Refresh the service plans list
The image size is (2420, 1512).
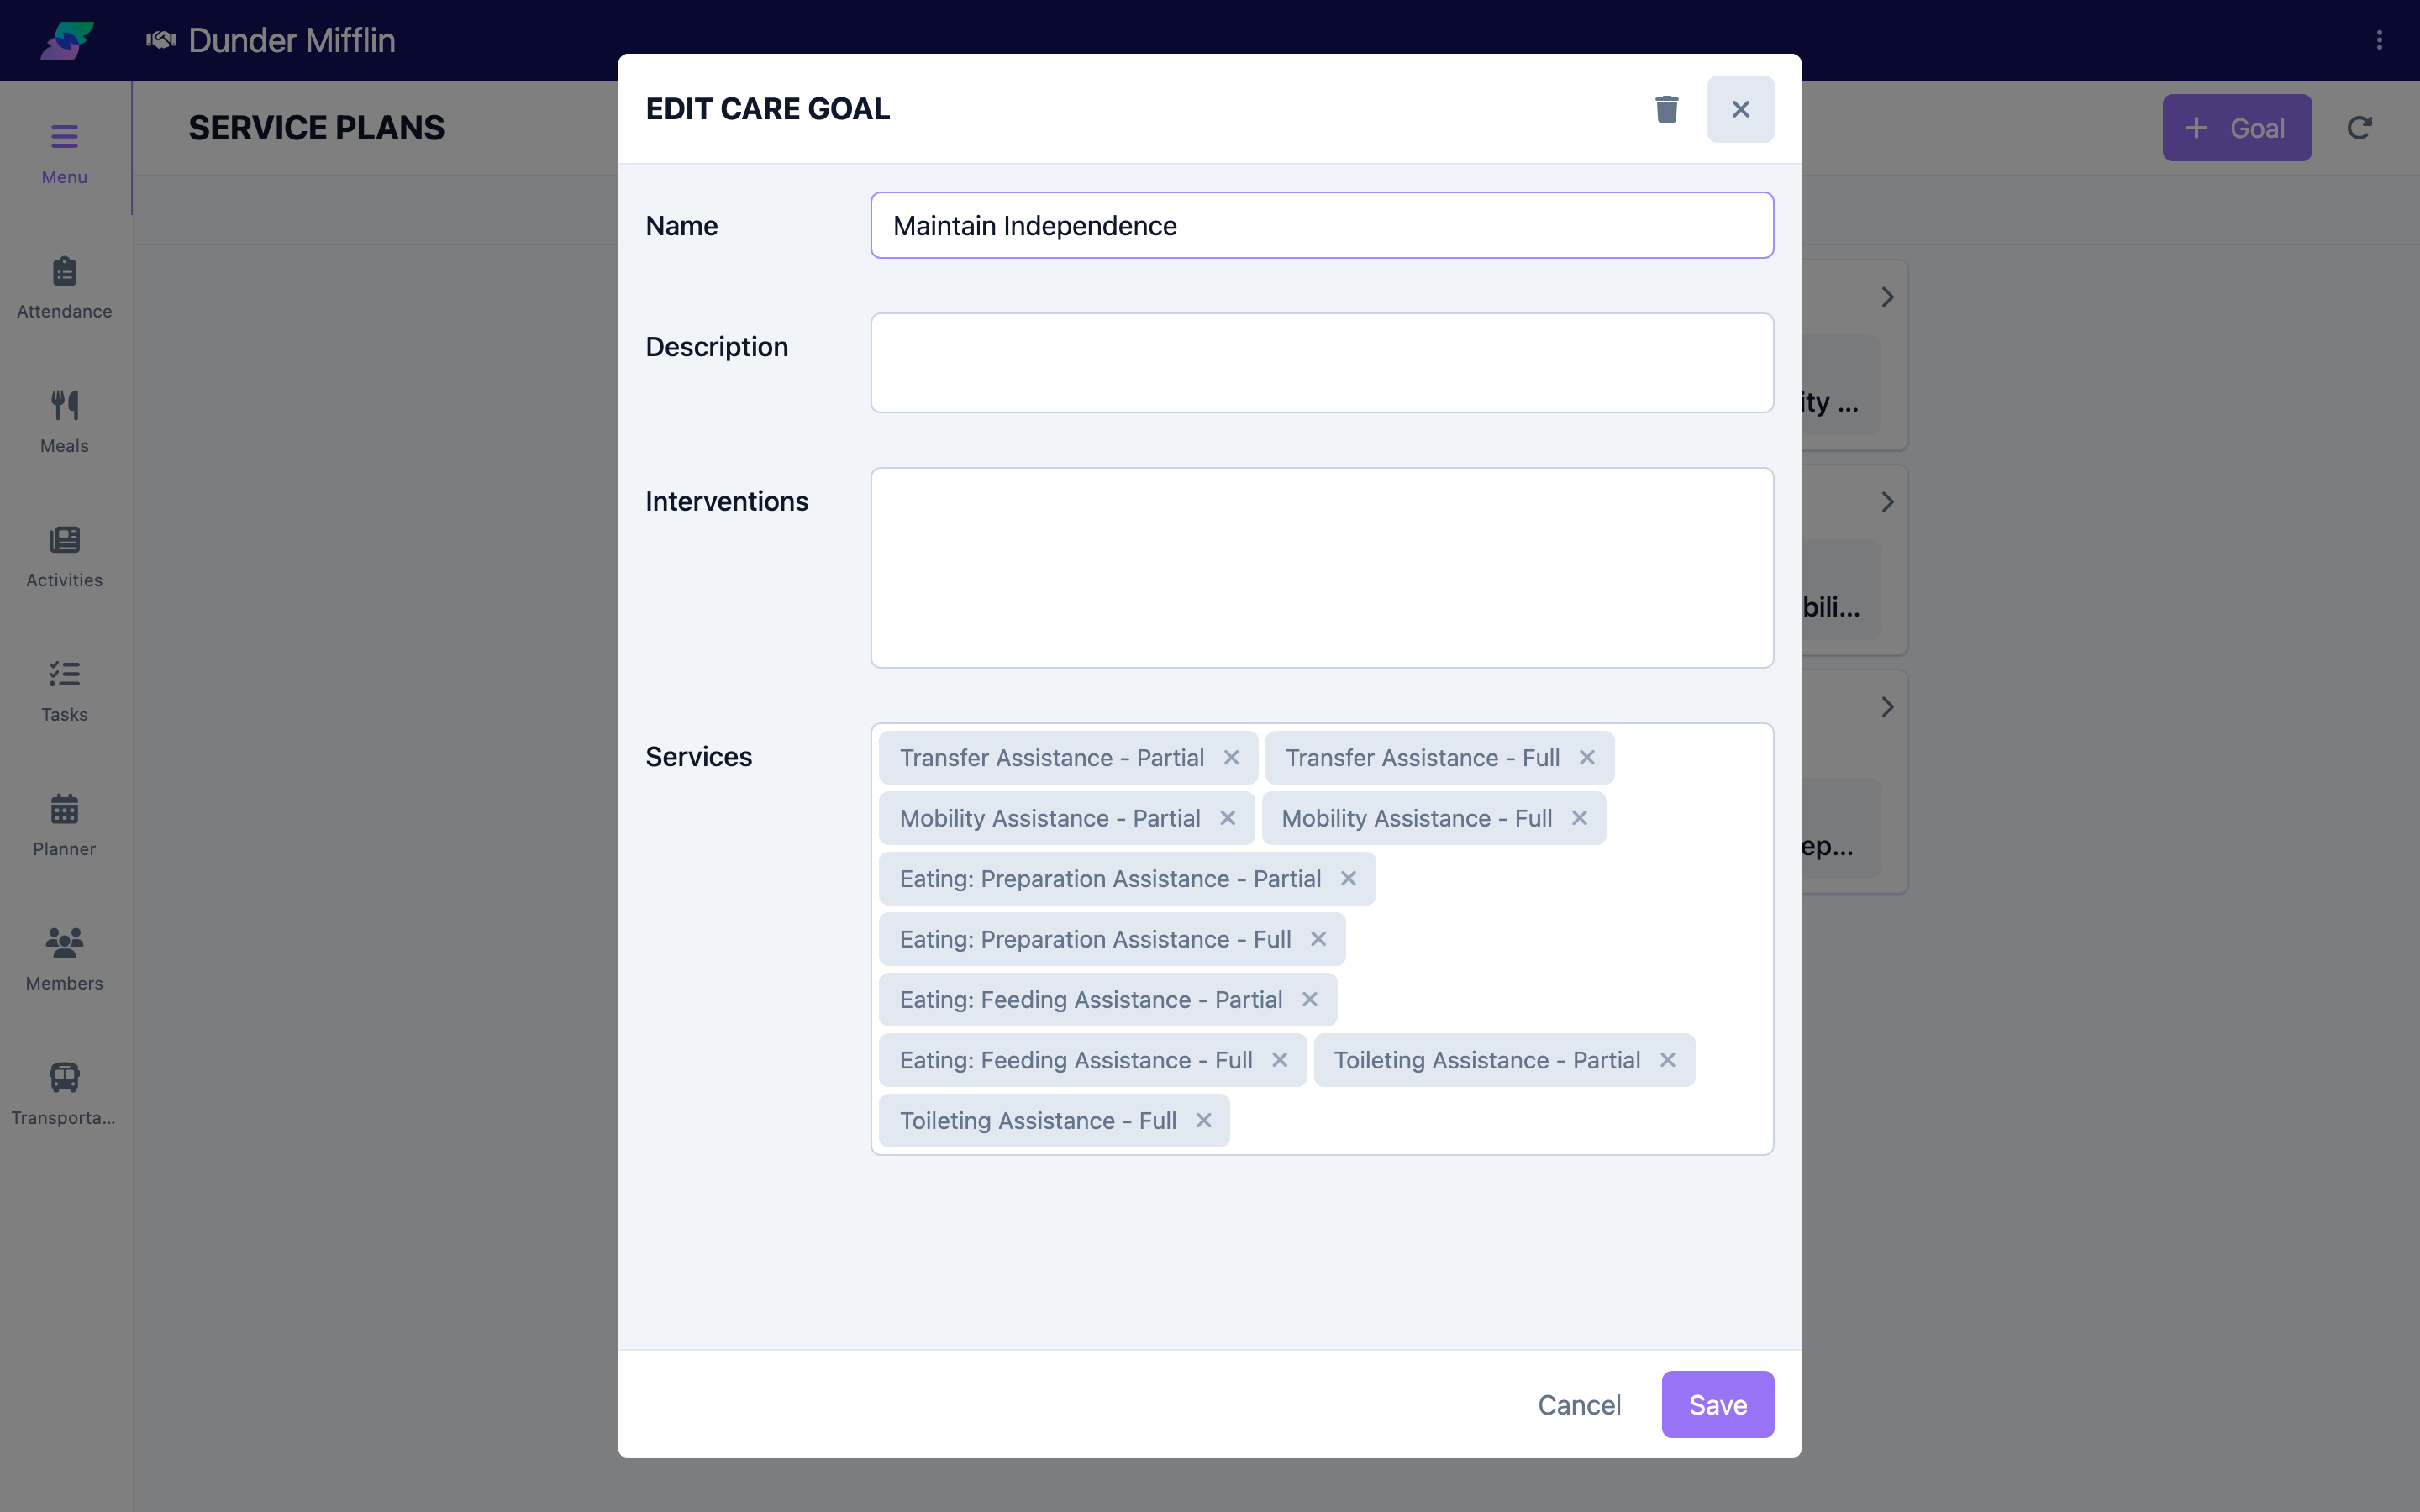pos(2359,128)
